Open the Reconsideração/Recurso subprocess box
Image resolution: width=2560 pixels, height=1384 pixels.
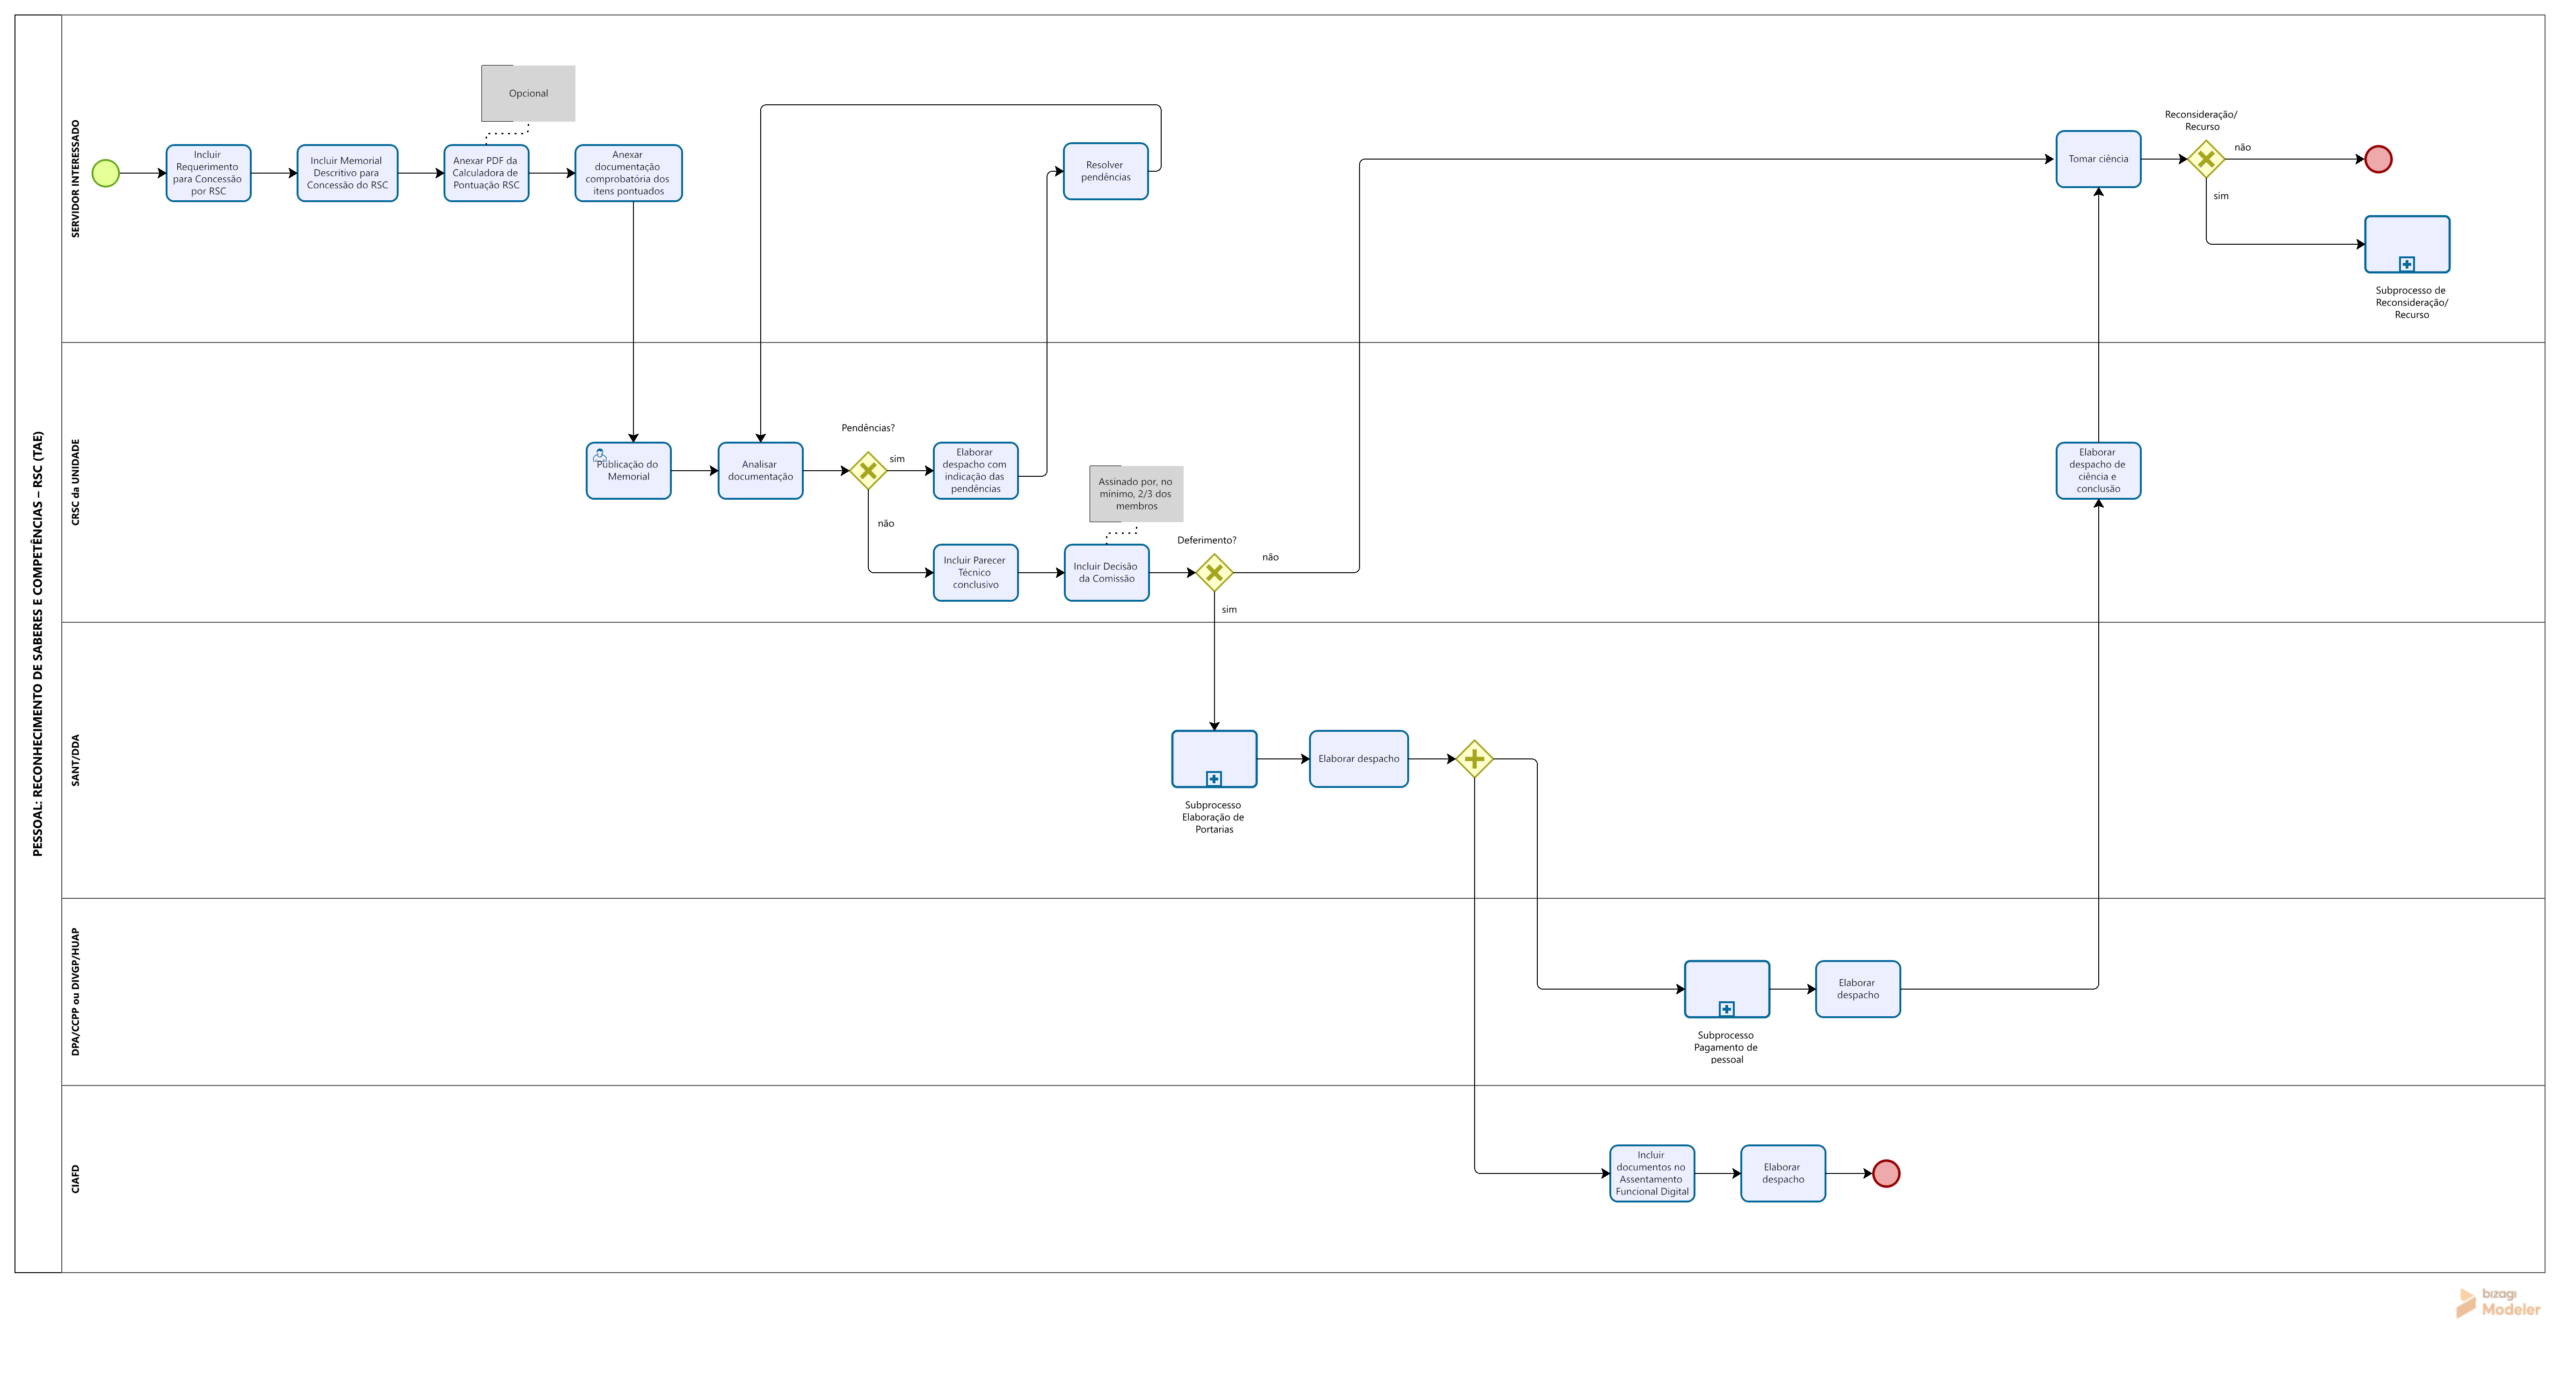[x=2406, y=244]
